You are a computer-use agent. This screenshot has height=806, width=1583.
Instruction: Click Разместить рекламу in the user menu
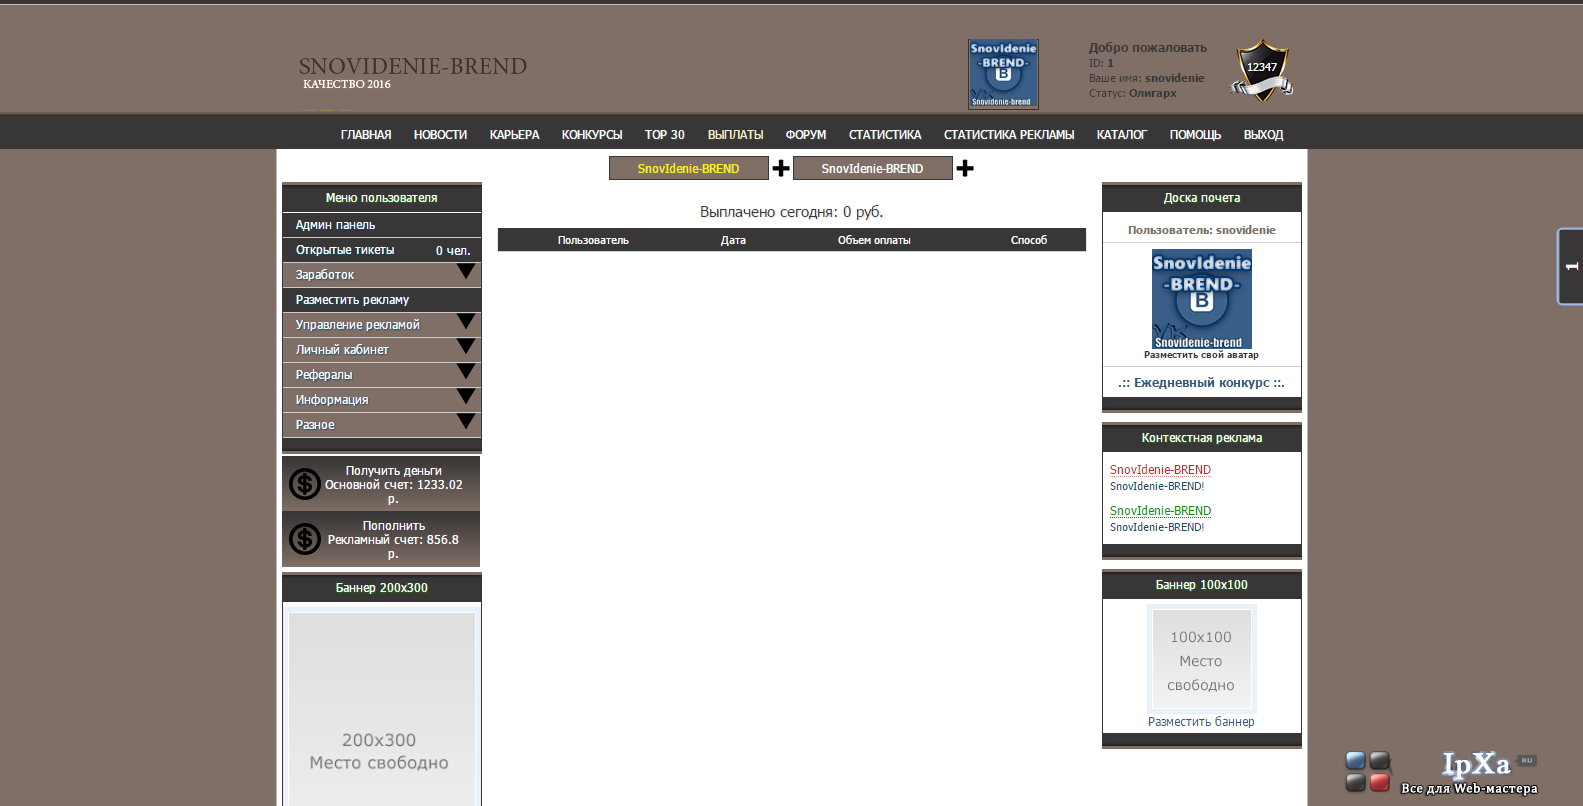click(x=381, y=300)
